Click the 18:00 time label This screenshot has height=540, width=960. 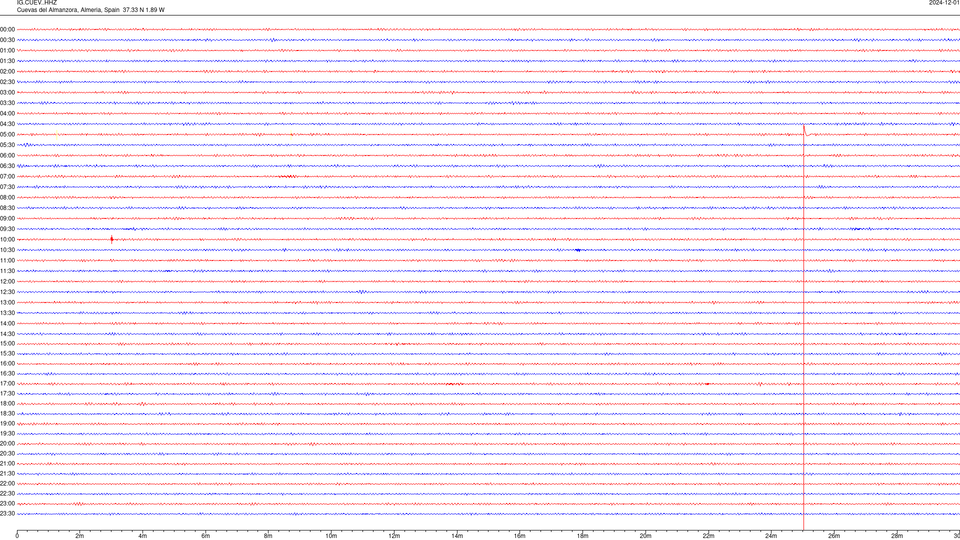(x=7, y=403)
